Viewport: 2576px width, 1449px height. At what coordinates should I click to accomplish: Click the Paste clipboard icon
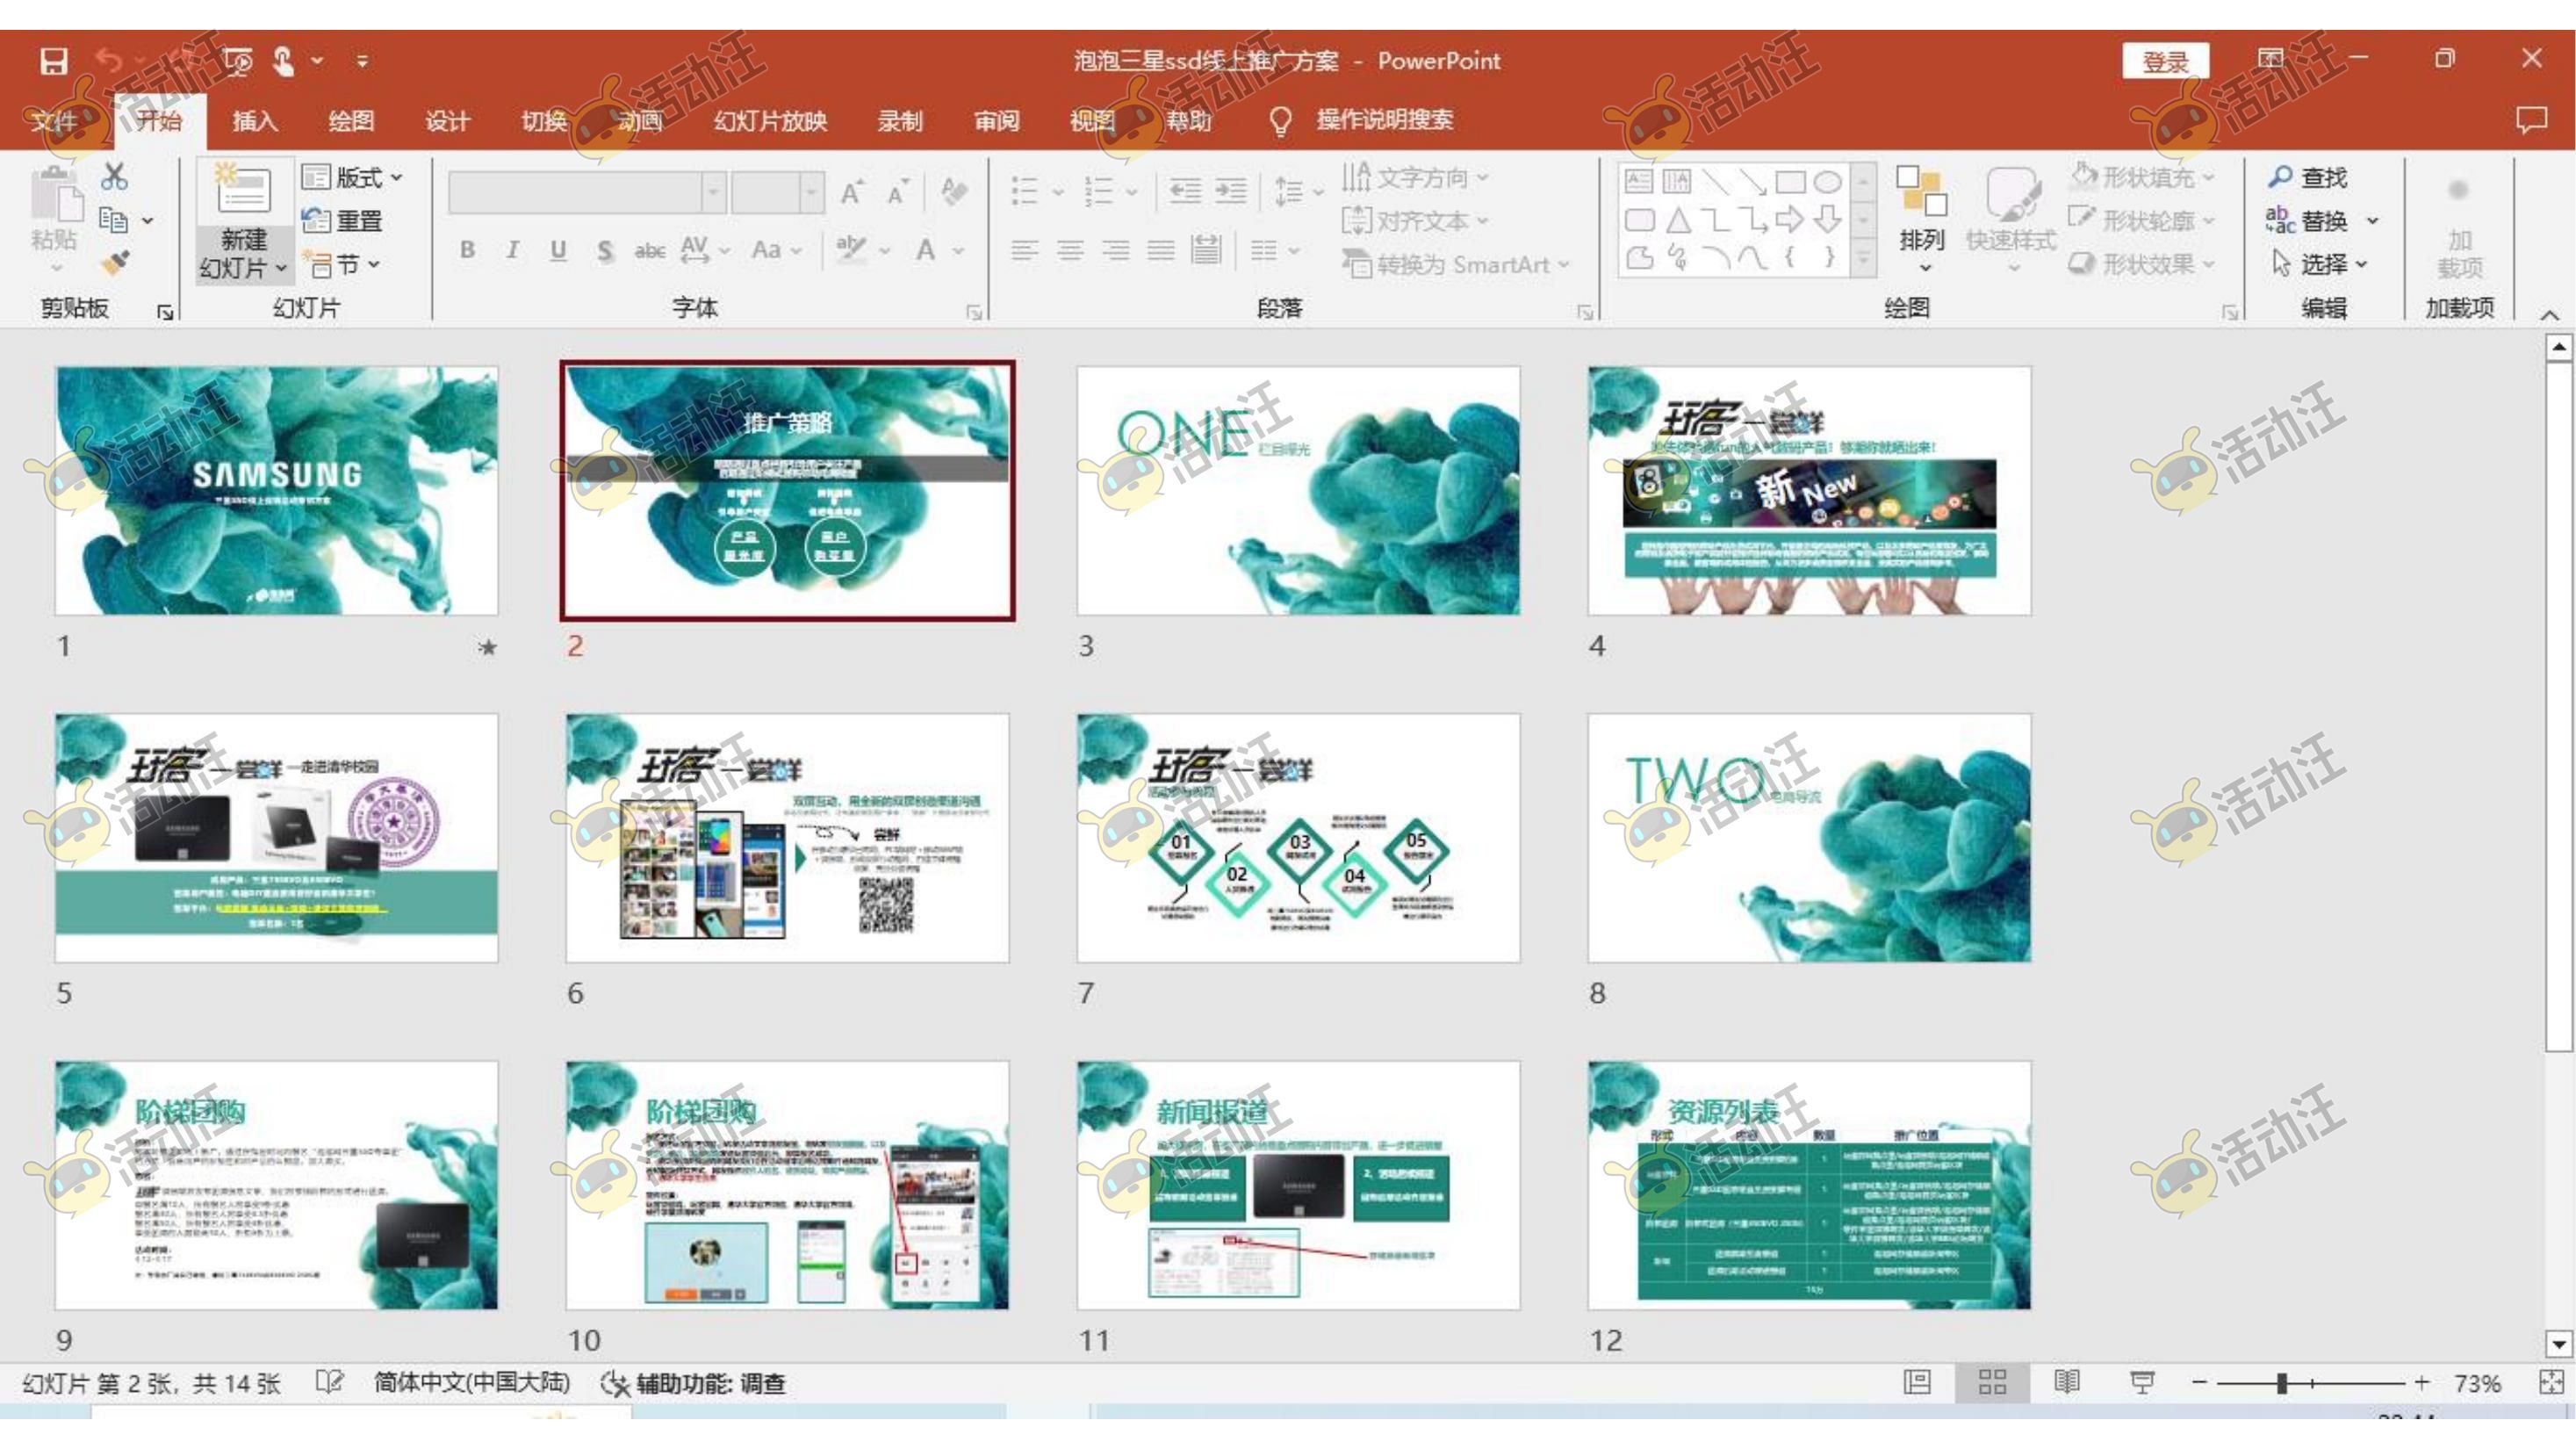[x=55, y=195]
